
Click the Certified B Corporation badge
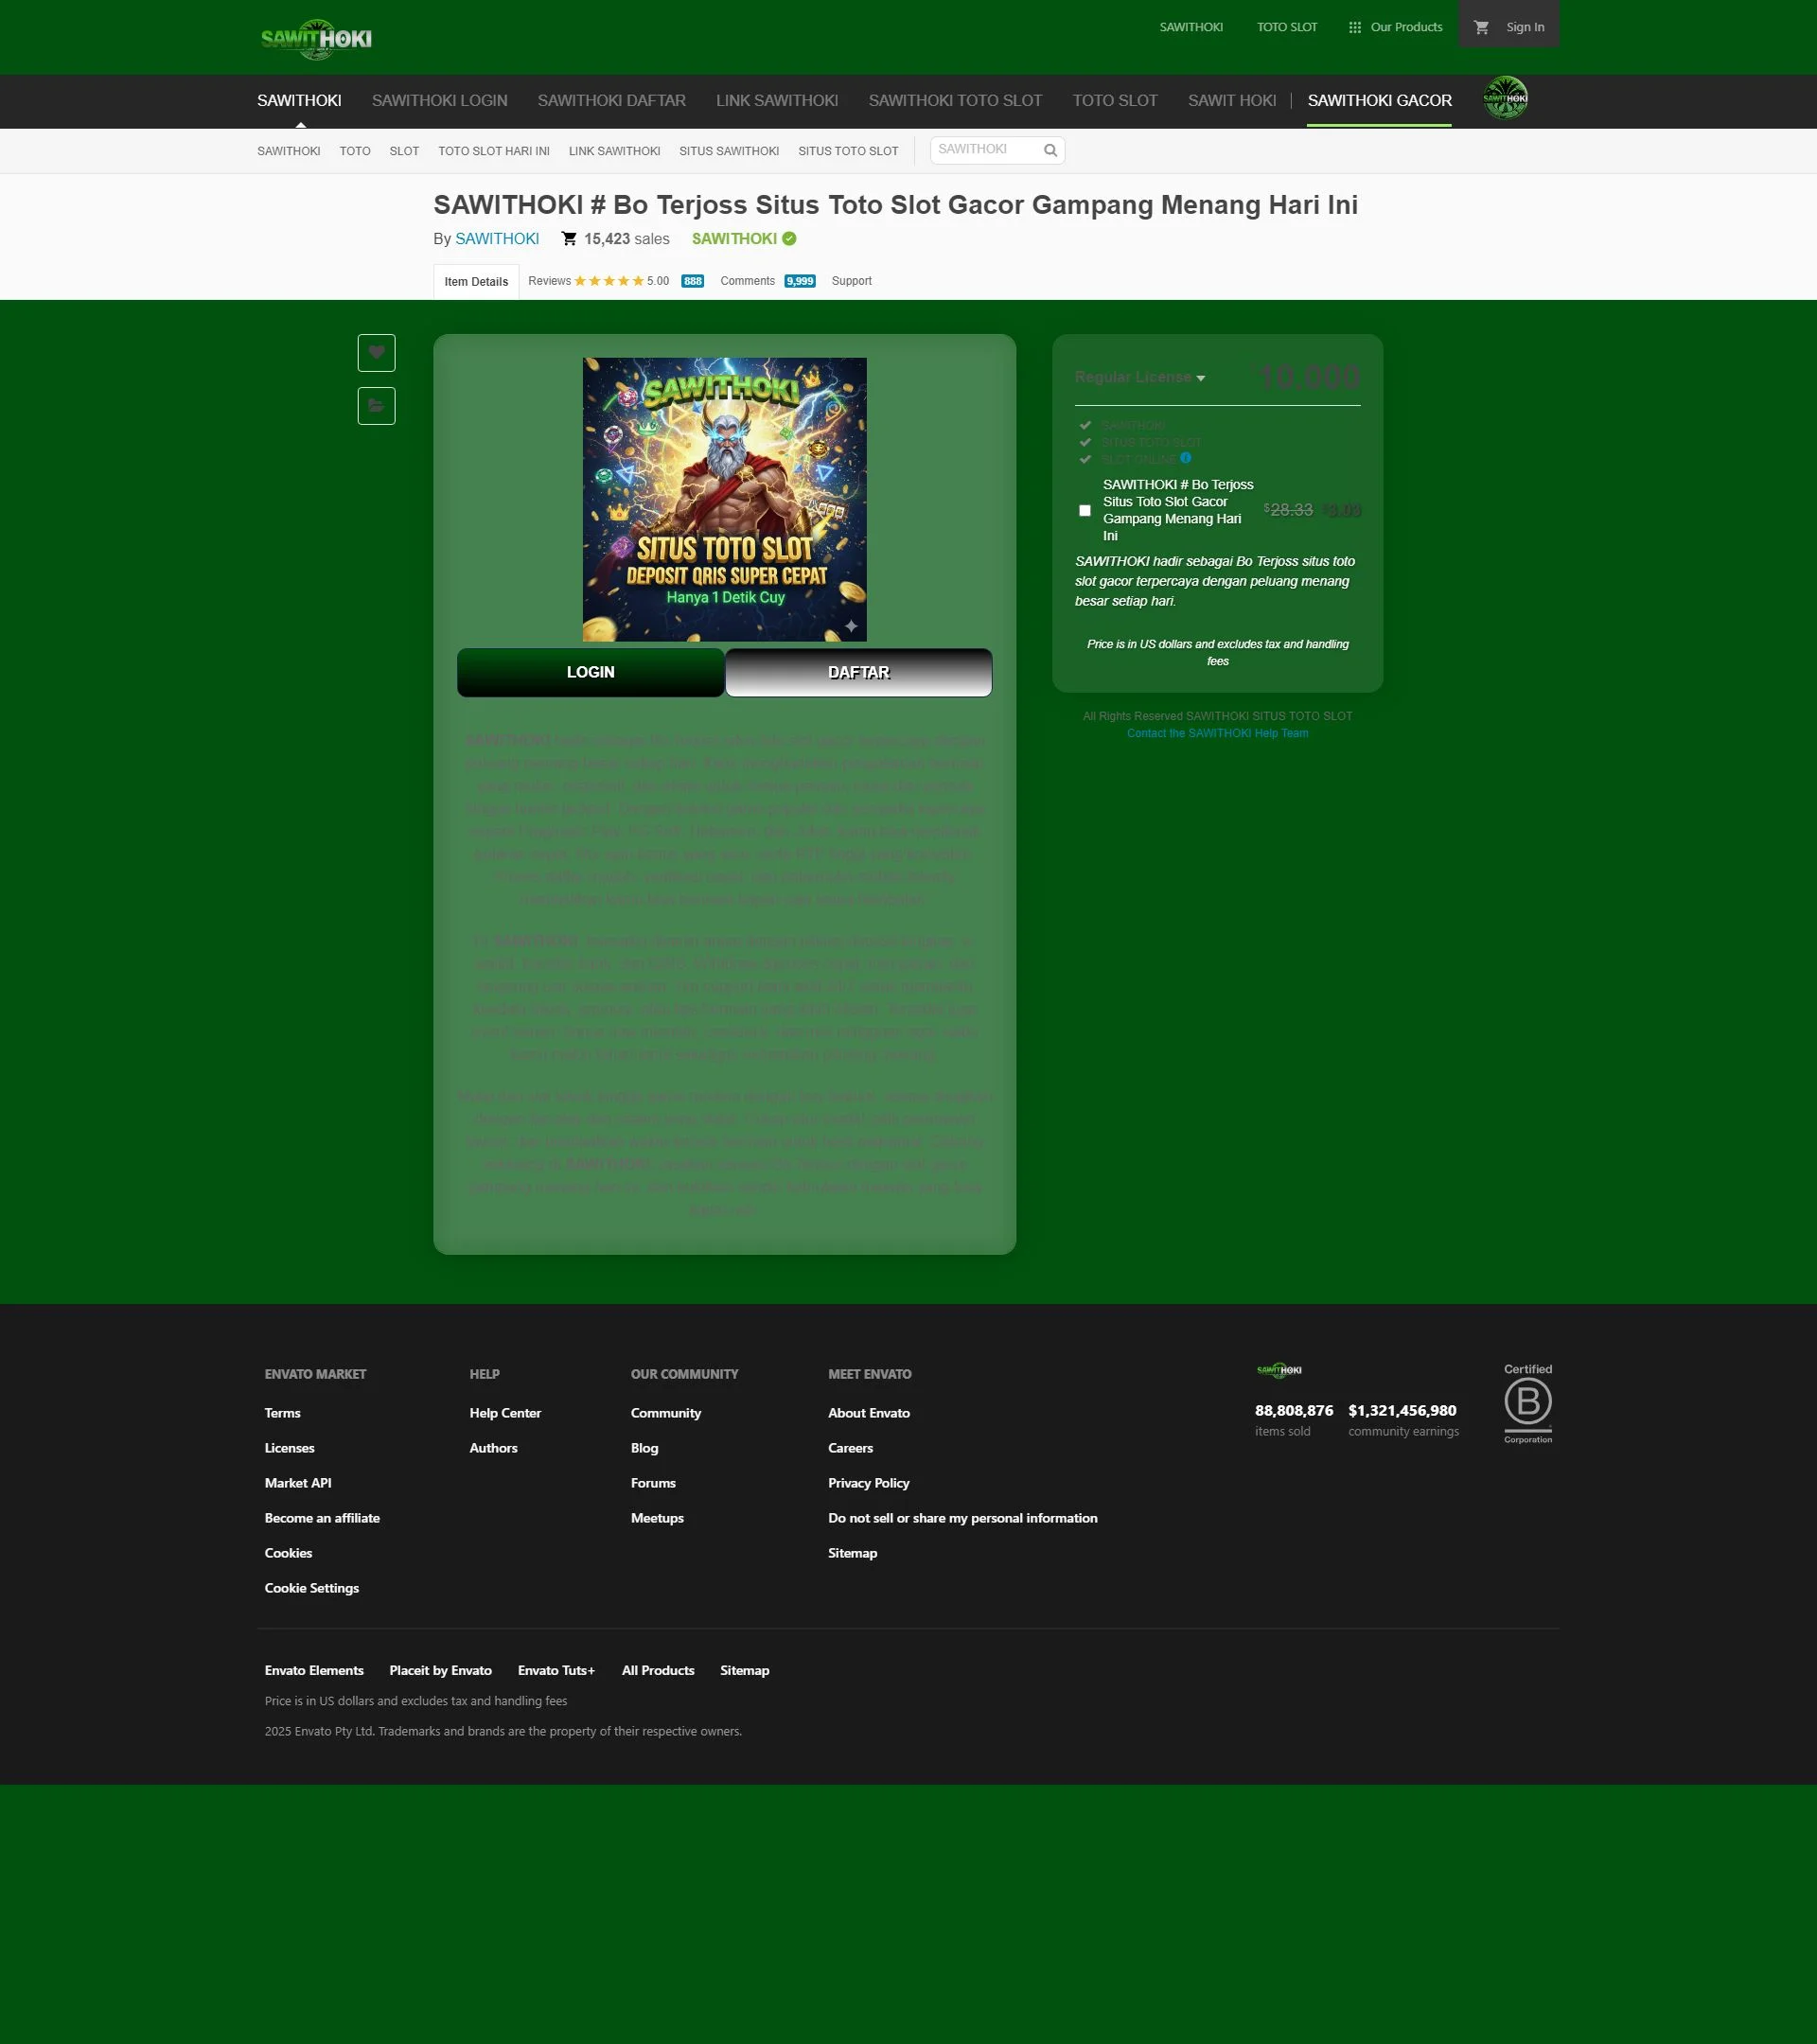1527,1403
